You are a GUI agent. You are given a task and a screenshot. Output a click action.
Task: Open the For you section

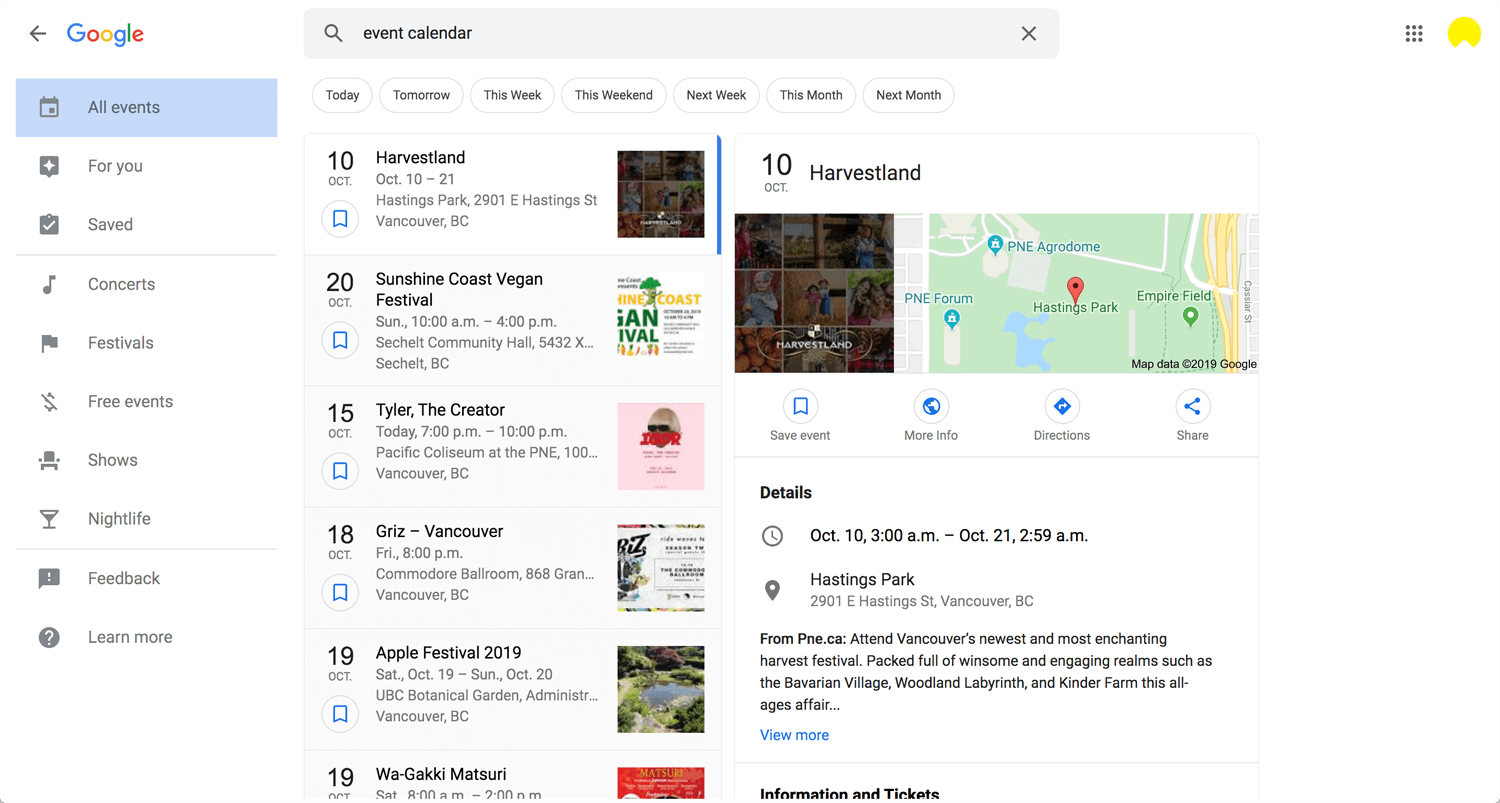pyautogui.click(x=146, y=166)
